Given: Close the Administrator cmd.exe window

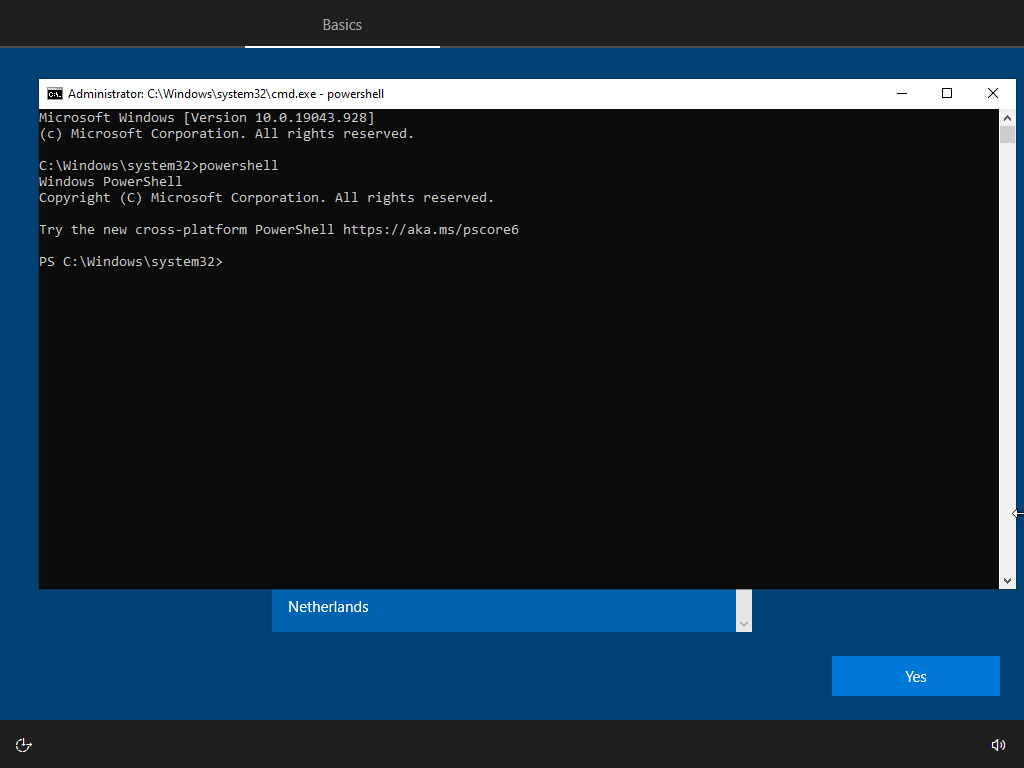Looking at the screenshot, I should 993,93.
